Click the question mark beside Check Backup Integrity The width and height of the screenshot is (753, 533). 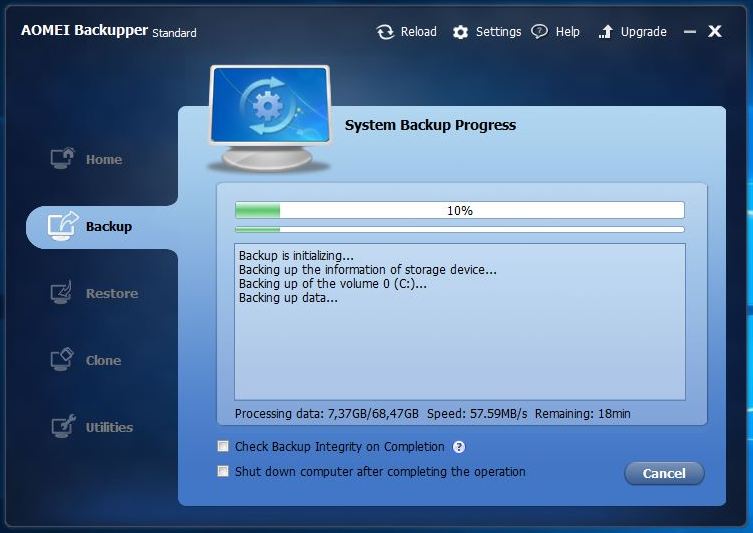[x=459, y=447]
